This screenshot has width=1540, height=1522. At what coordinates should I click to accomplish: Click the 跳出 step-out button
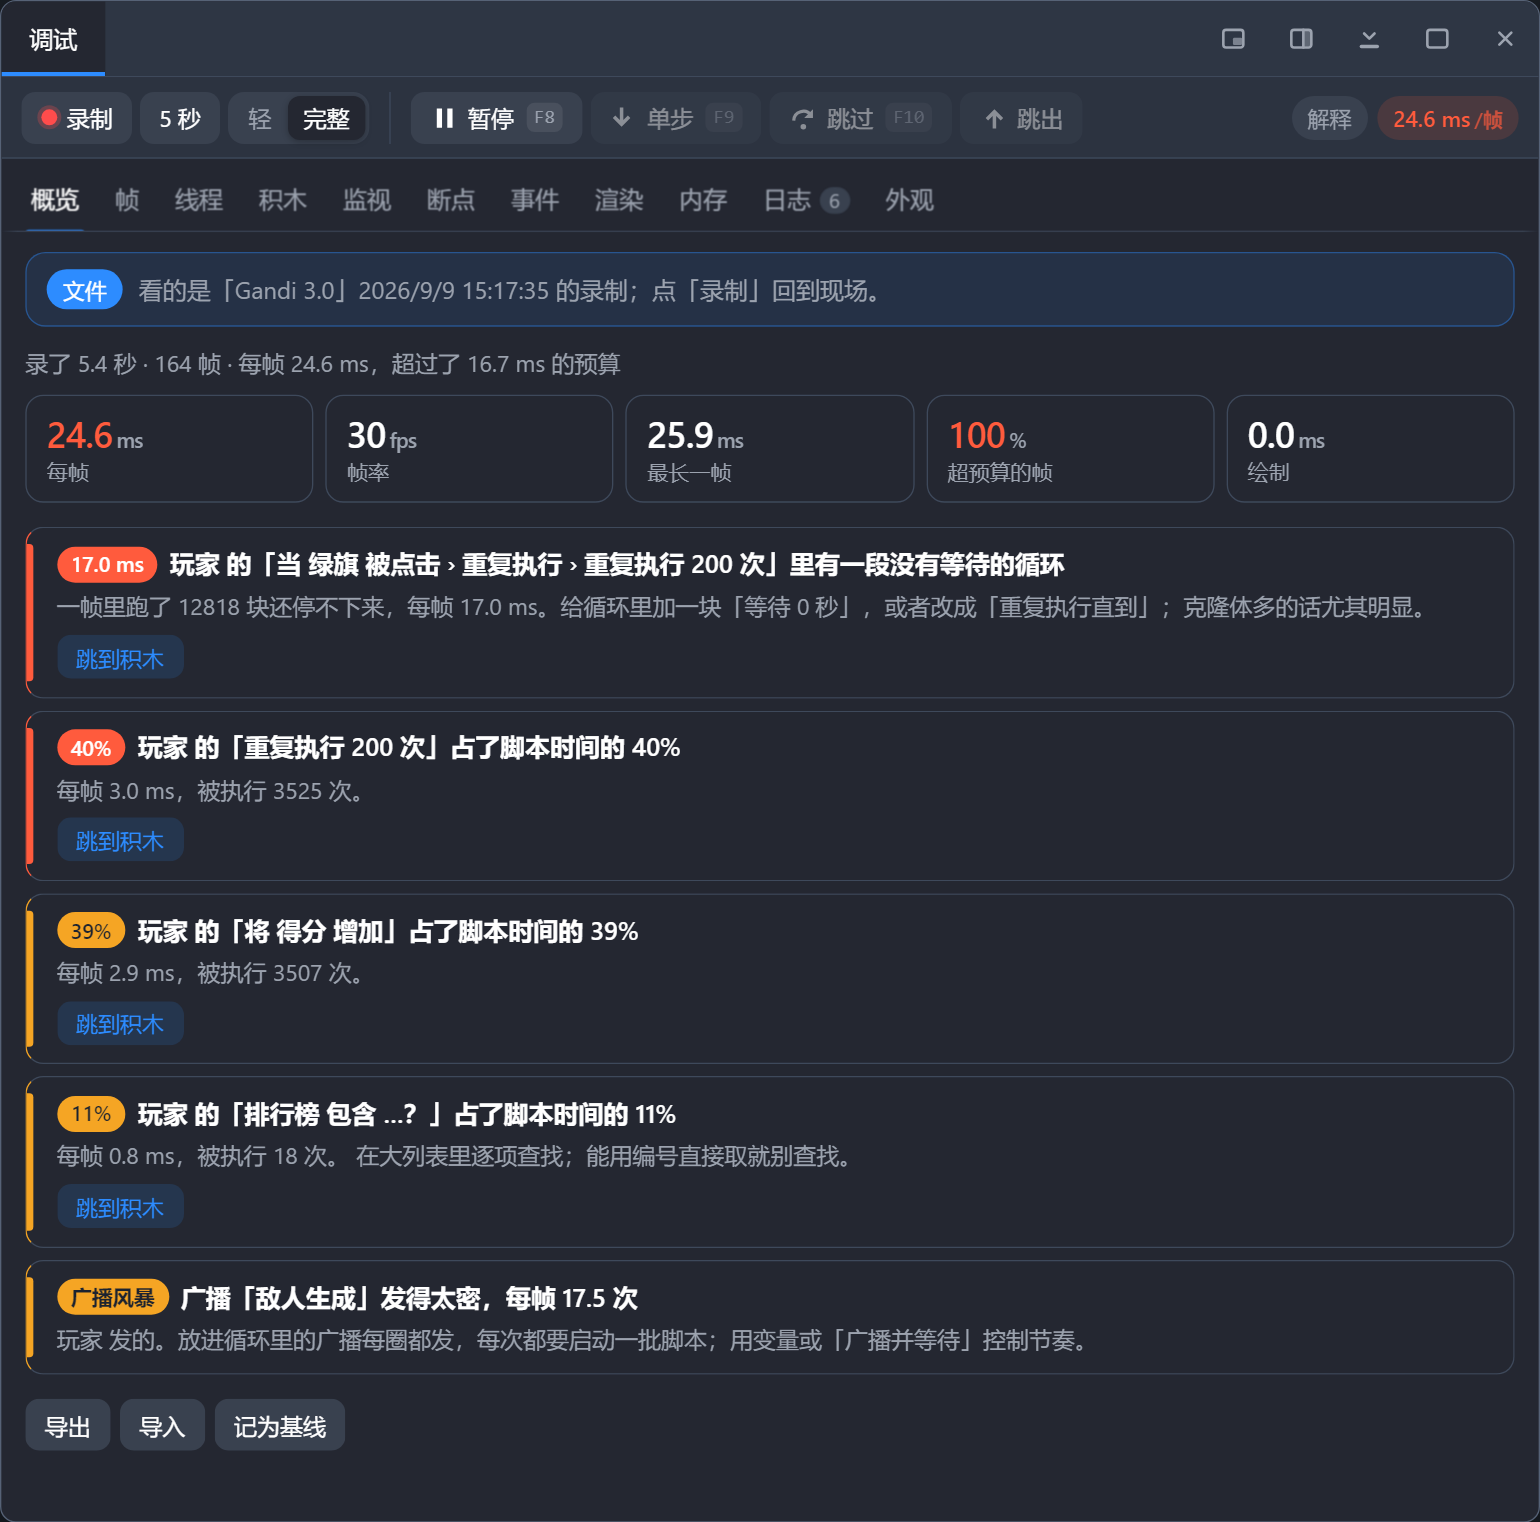1021,119
